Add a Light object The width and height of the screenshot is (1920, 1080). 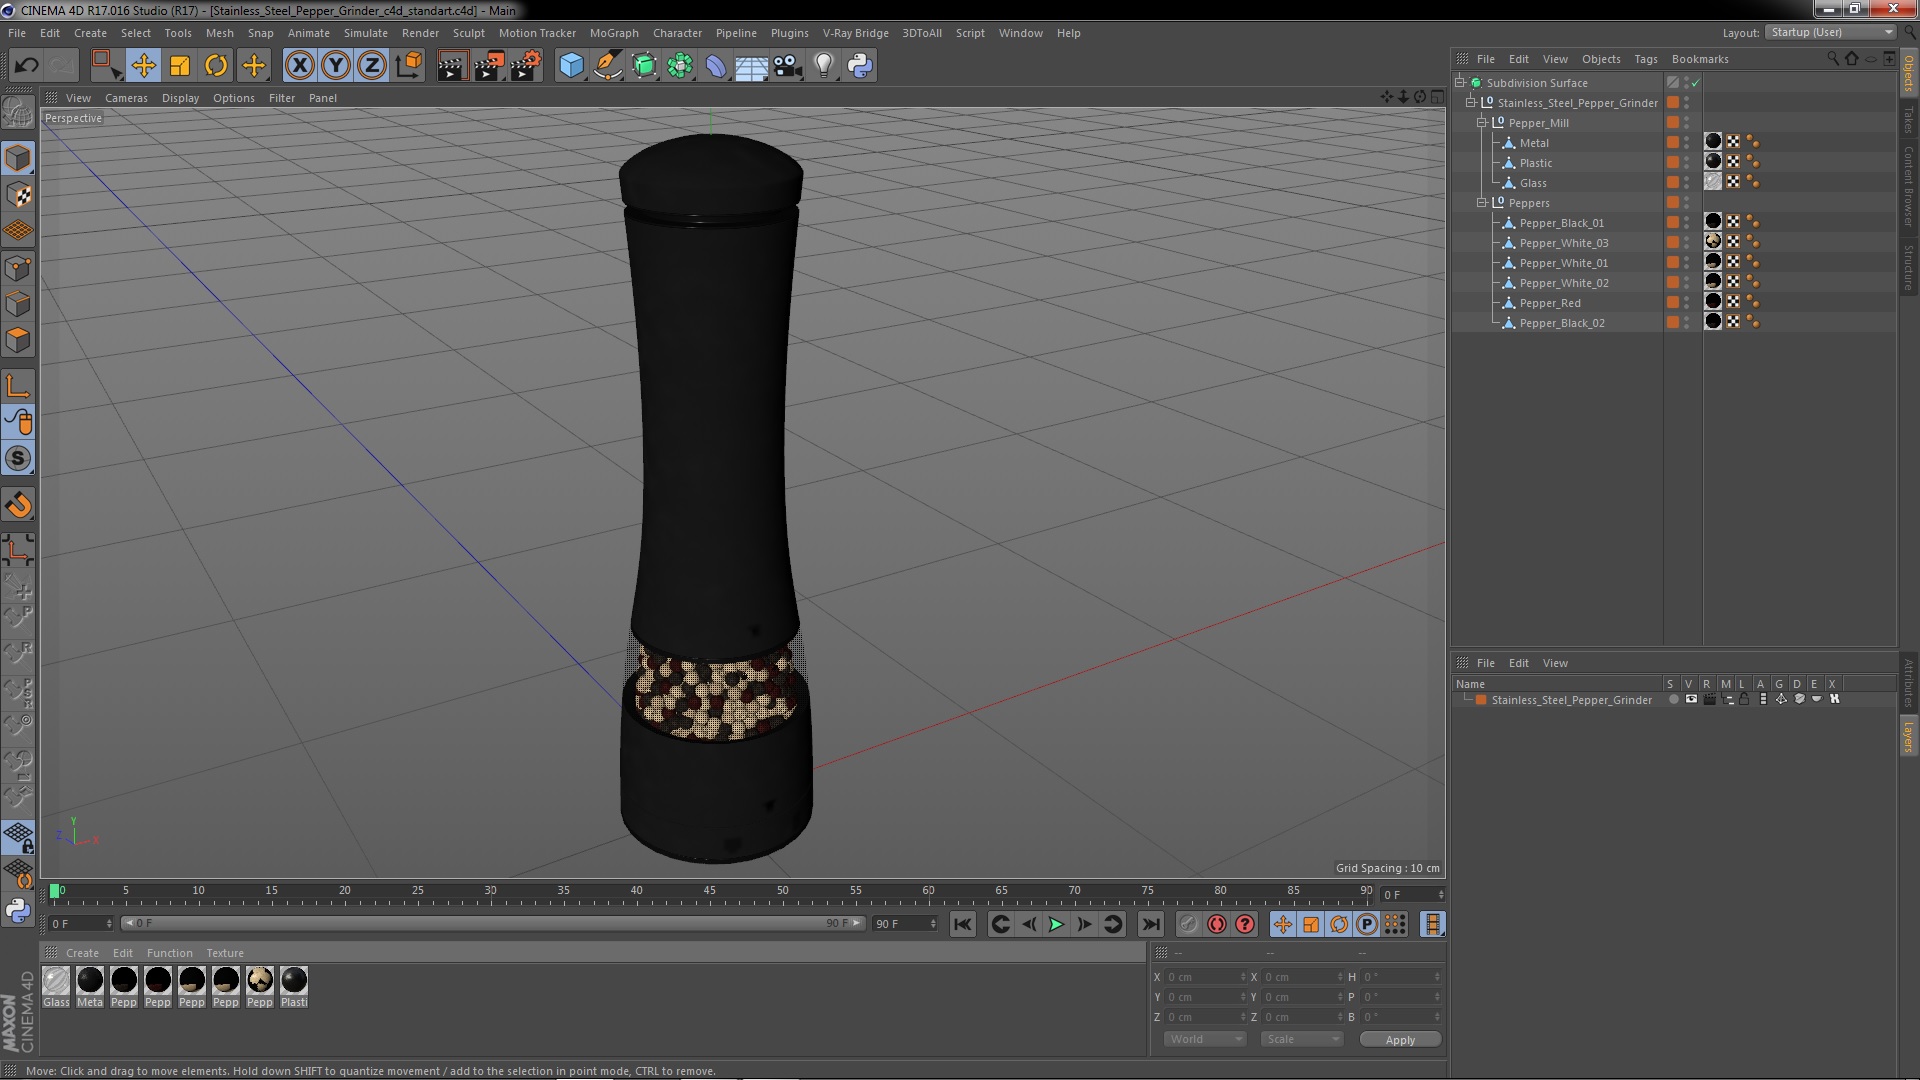pos(824,66)
